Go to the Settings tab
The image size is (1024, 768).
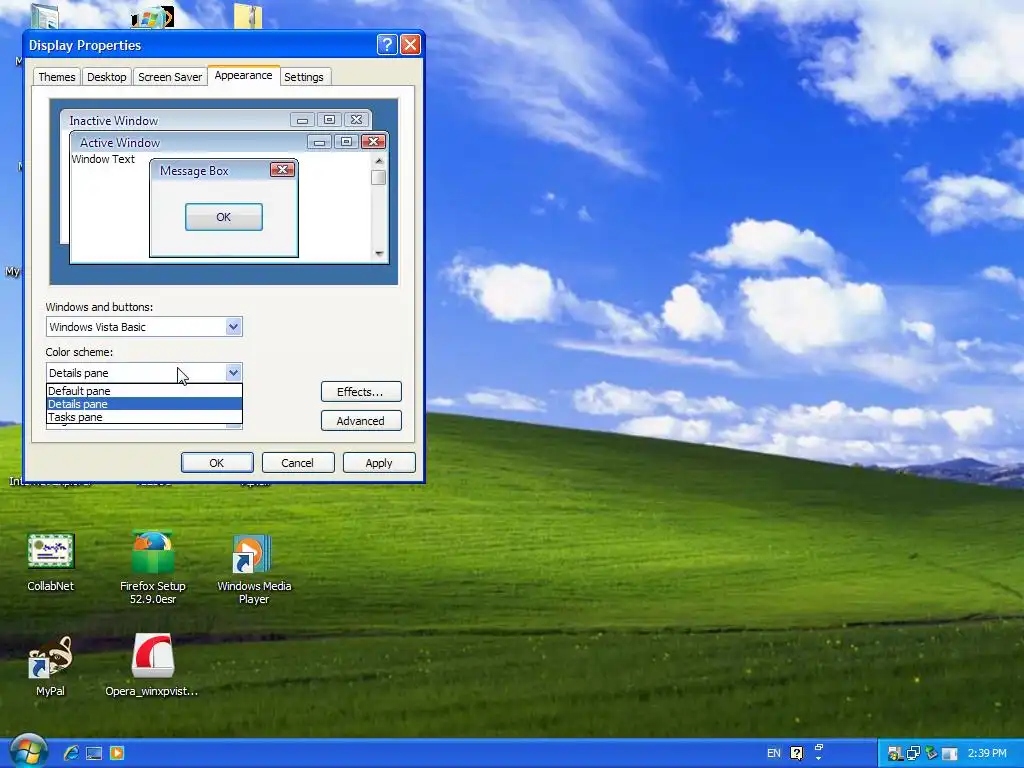tap(304, 77)
